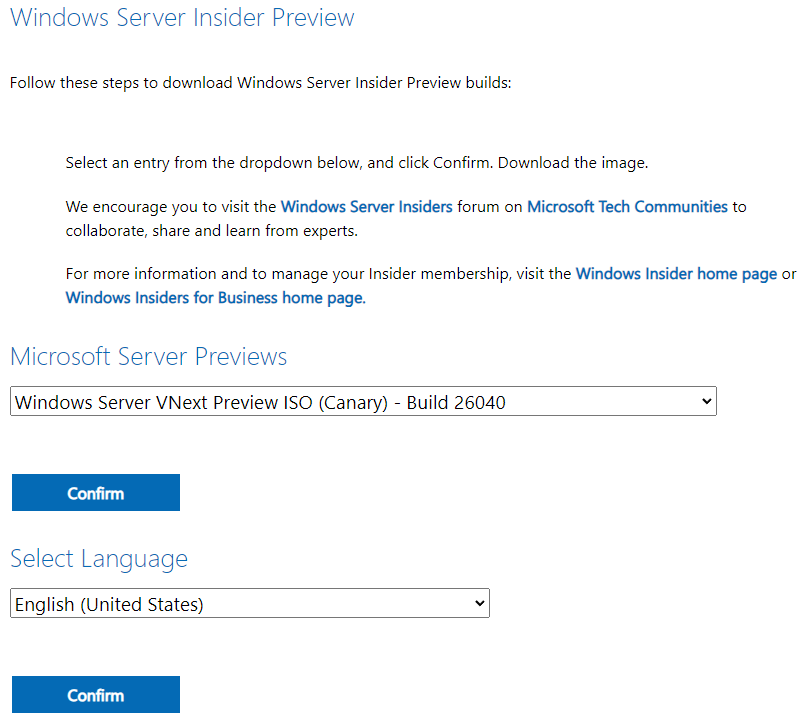Open the Windows Server Insiders forum link
Image resolution: width=803 pixels, height=725 pixels.
(366, 207)
